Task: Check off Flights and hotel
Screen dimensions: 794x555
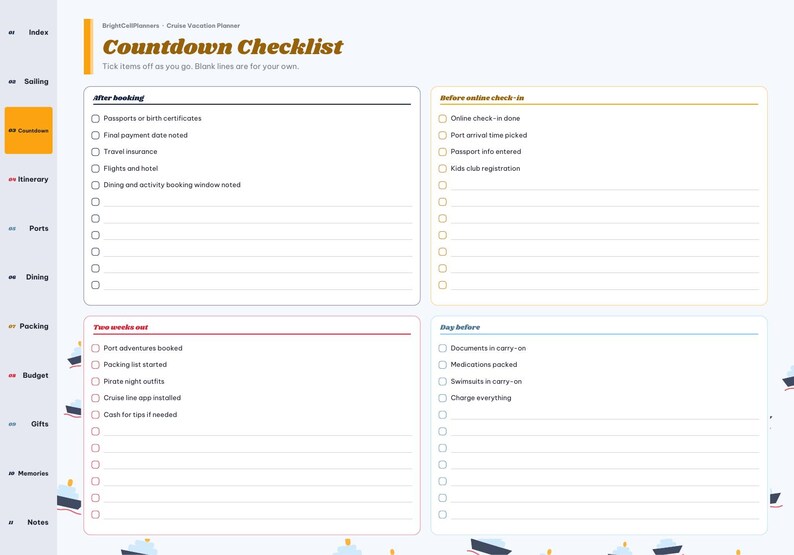Action: [95, 169]
